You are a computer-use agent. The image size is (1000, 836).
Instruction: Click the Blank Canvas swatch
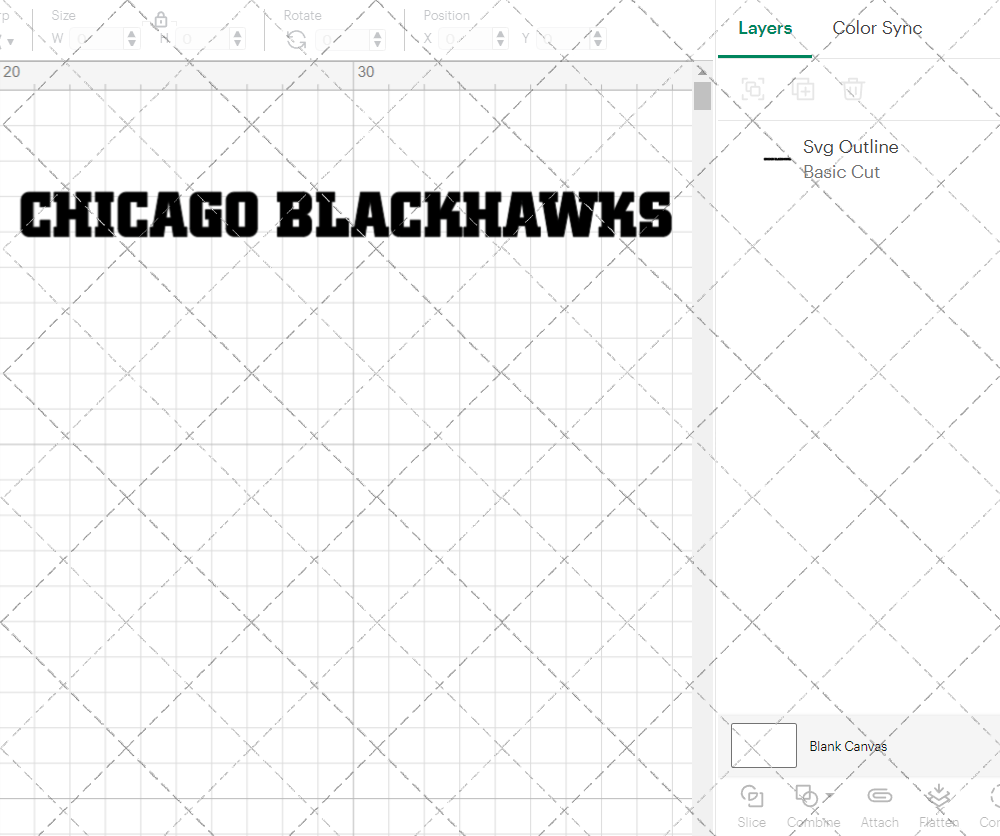[763, 745]
